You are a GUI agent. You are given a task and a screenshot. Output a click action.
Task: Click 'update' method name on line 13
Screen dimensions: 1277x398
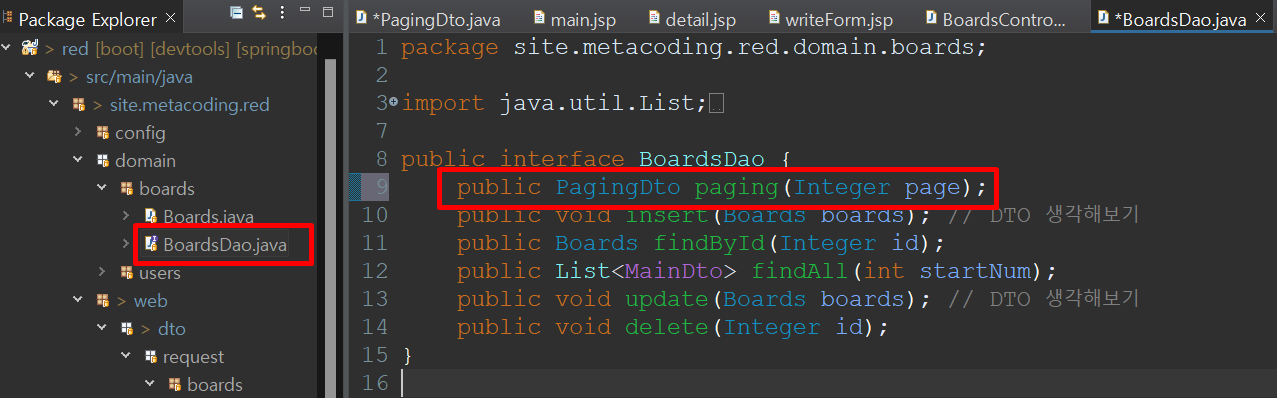(x=666, y=299)
